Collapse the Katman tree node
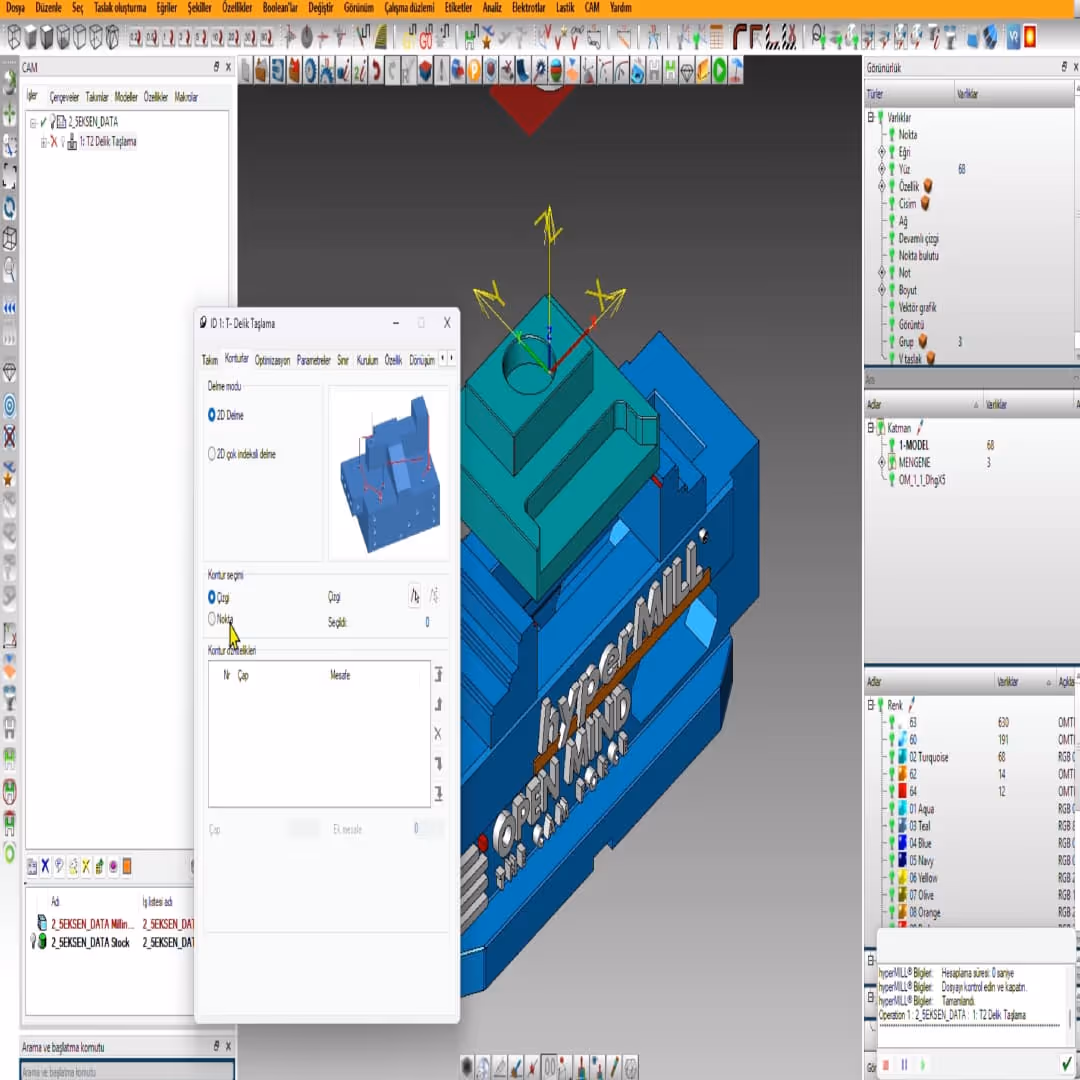This screenshot has height=1080, width=1080. coord(871,428)
